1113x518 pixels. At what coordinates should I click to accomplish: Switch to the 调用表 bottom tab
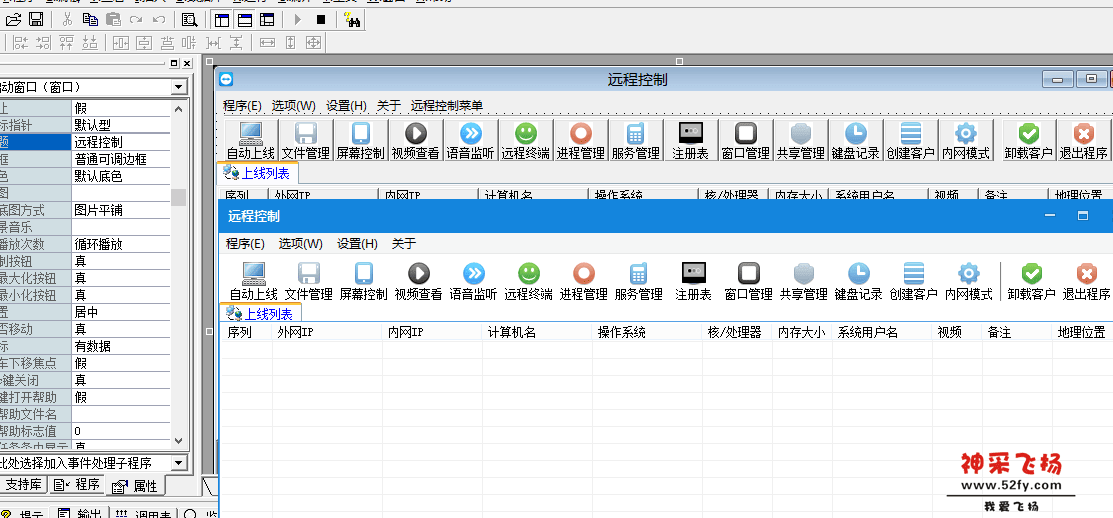[x=144, y=513]
